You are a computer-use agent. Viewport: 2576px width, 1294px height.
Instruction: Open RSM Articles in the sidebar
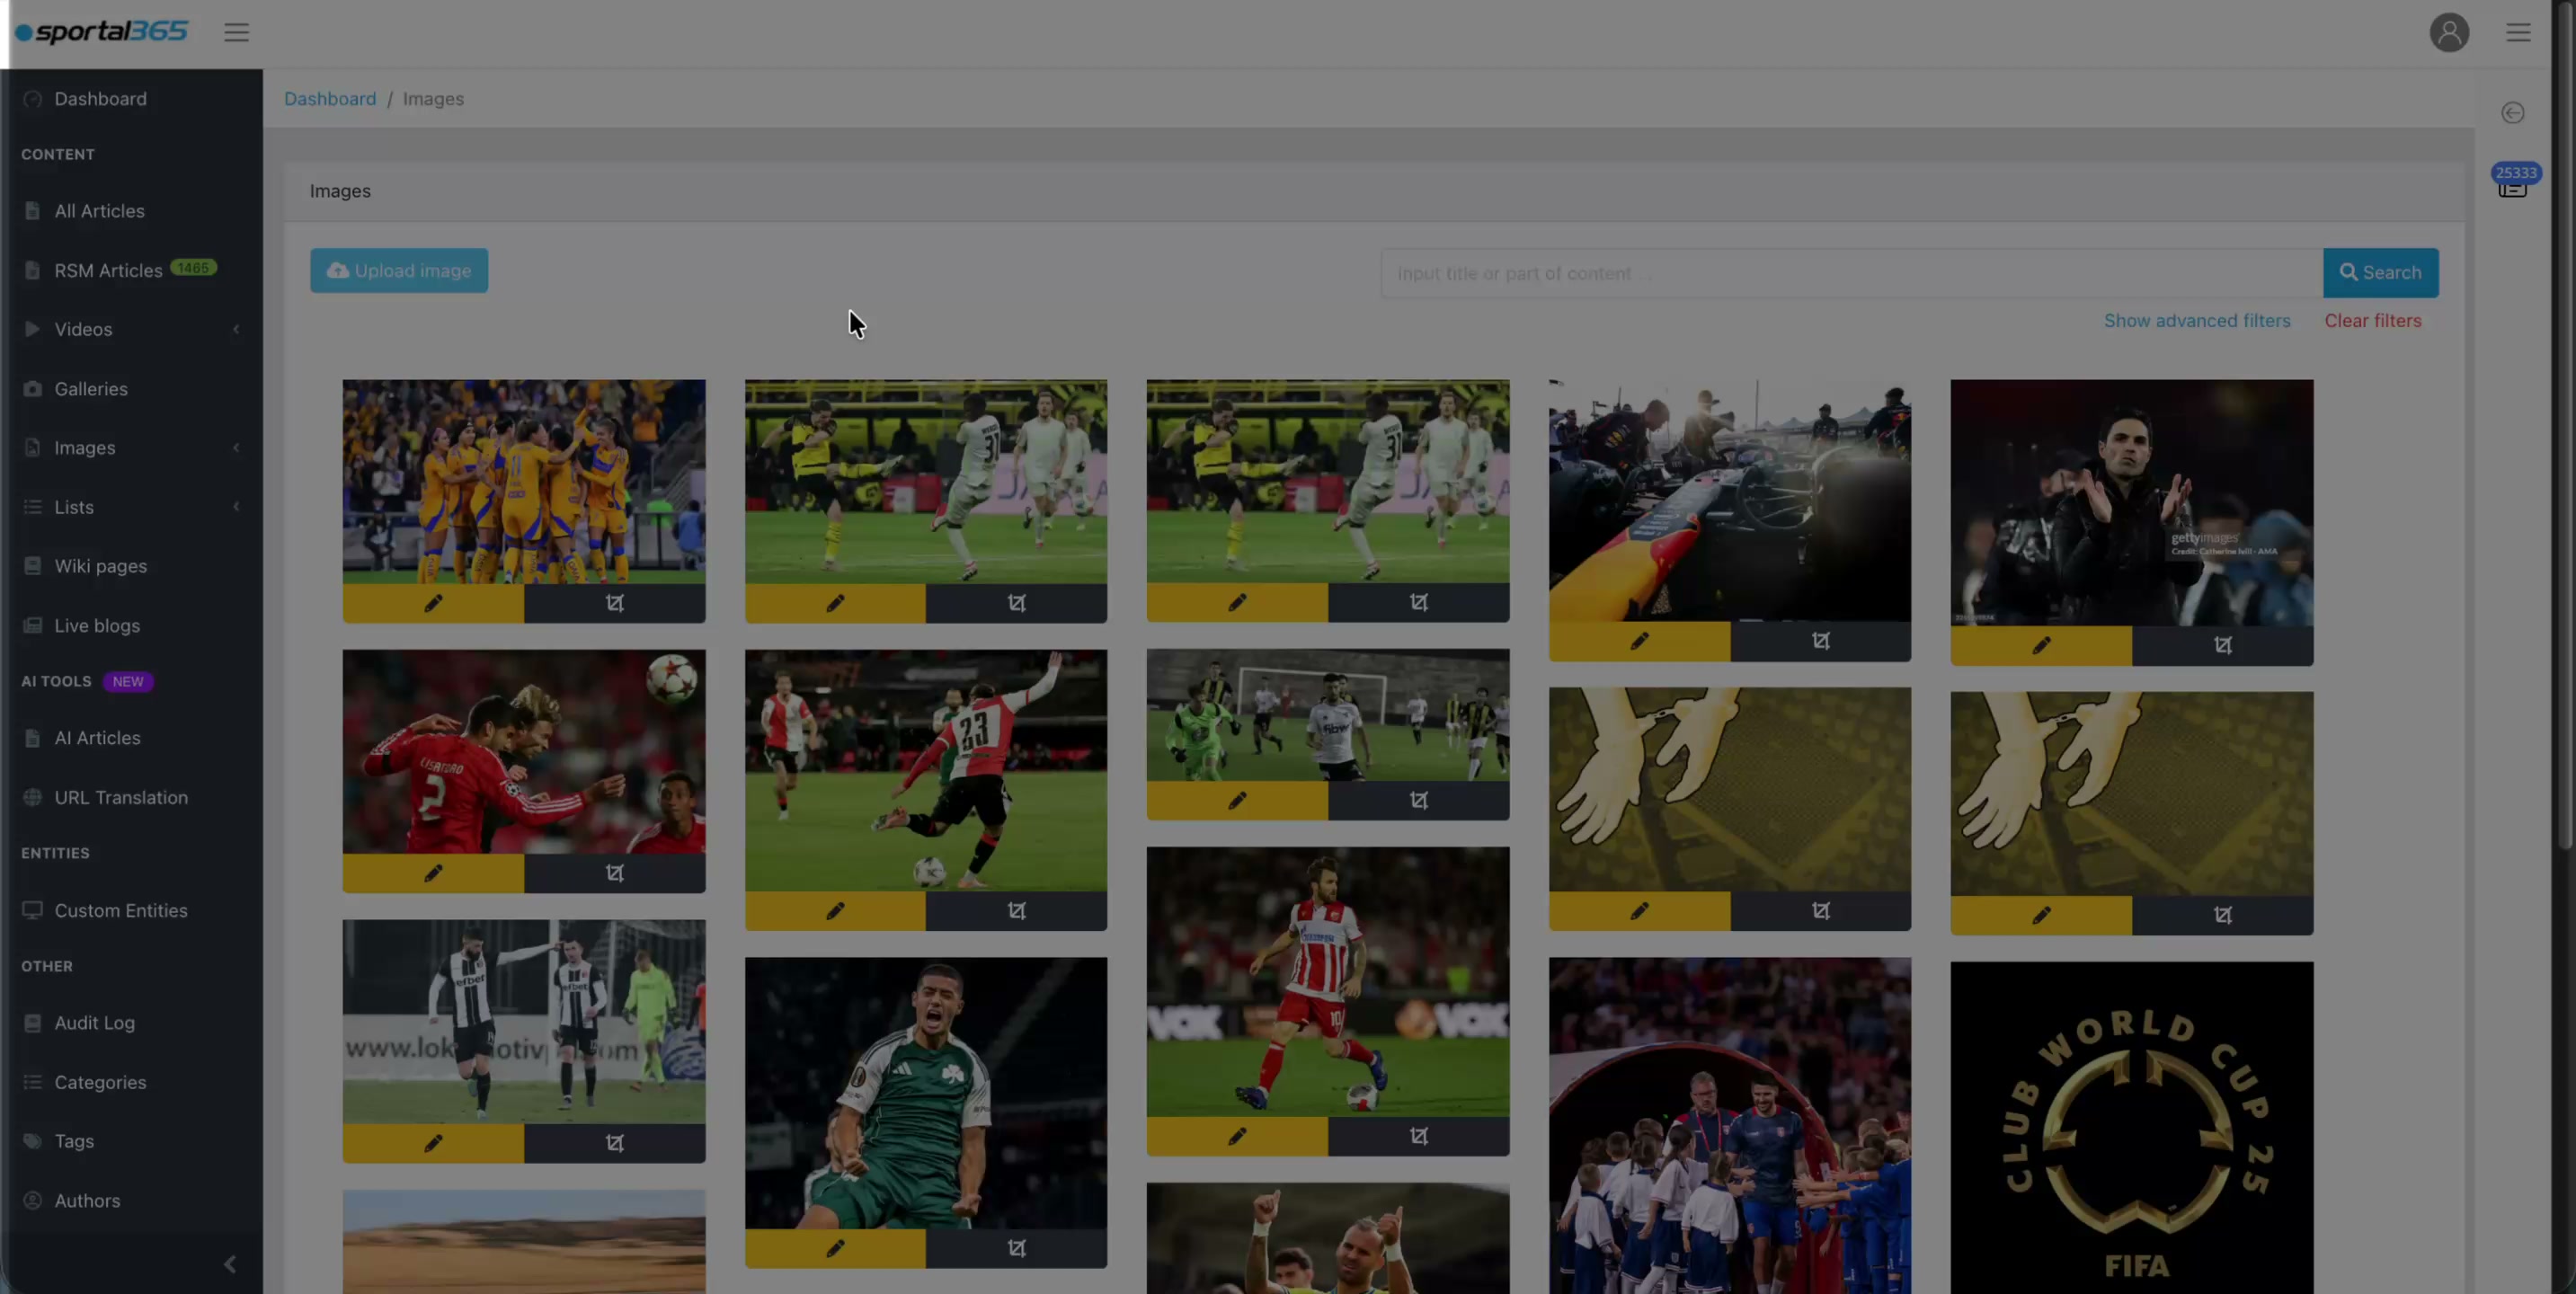point(108,270)
